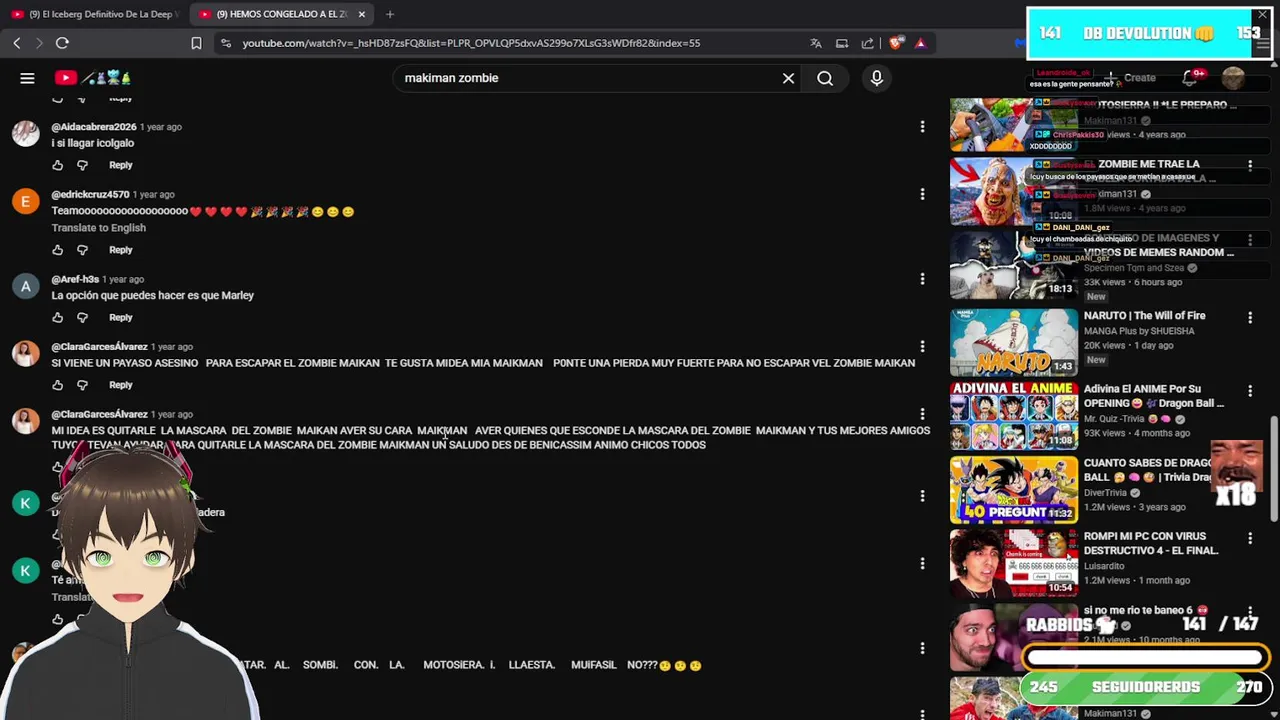
Task: Open the @edrickcruz4570 username link
Action: pos(90,194)
